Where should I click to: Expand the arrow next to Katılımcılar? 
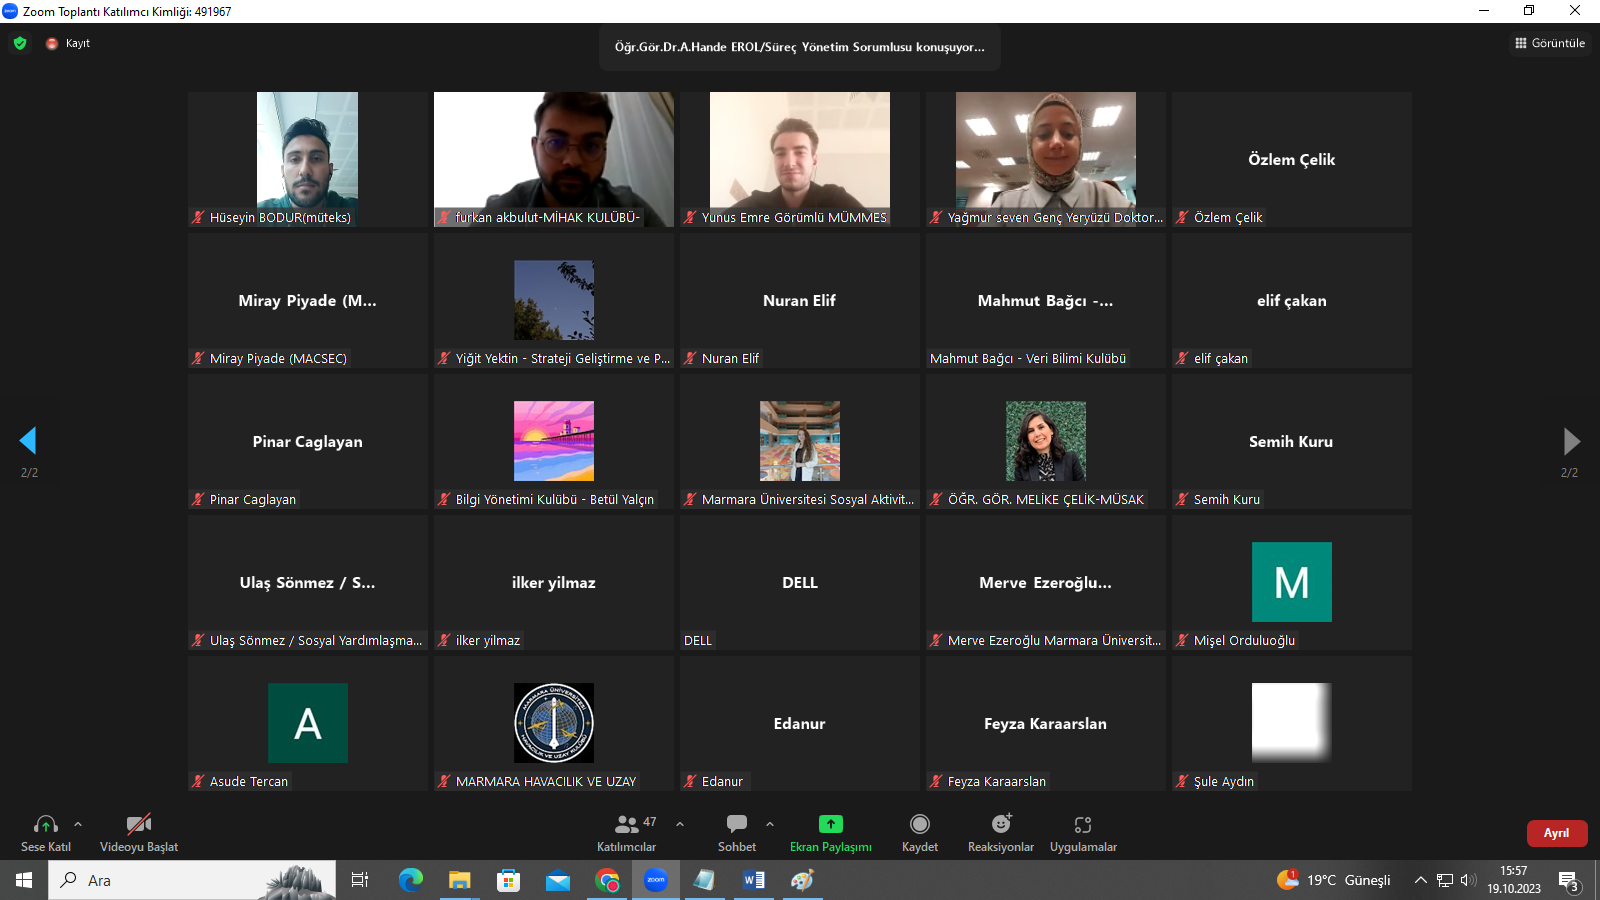coord(680,824)
